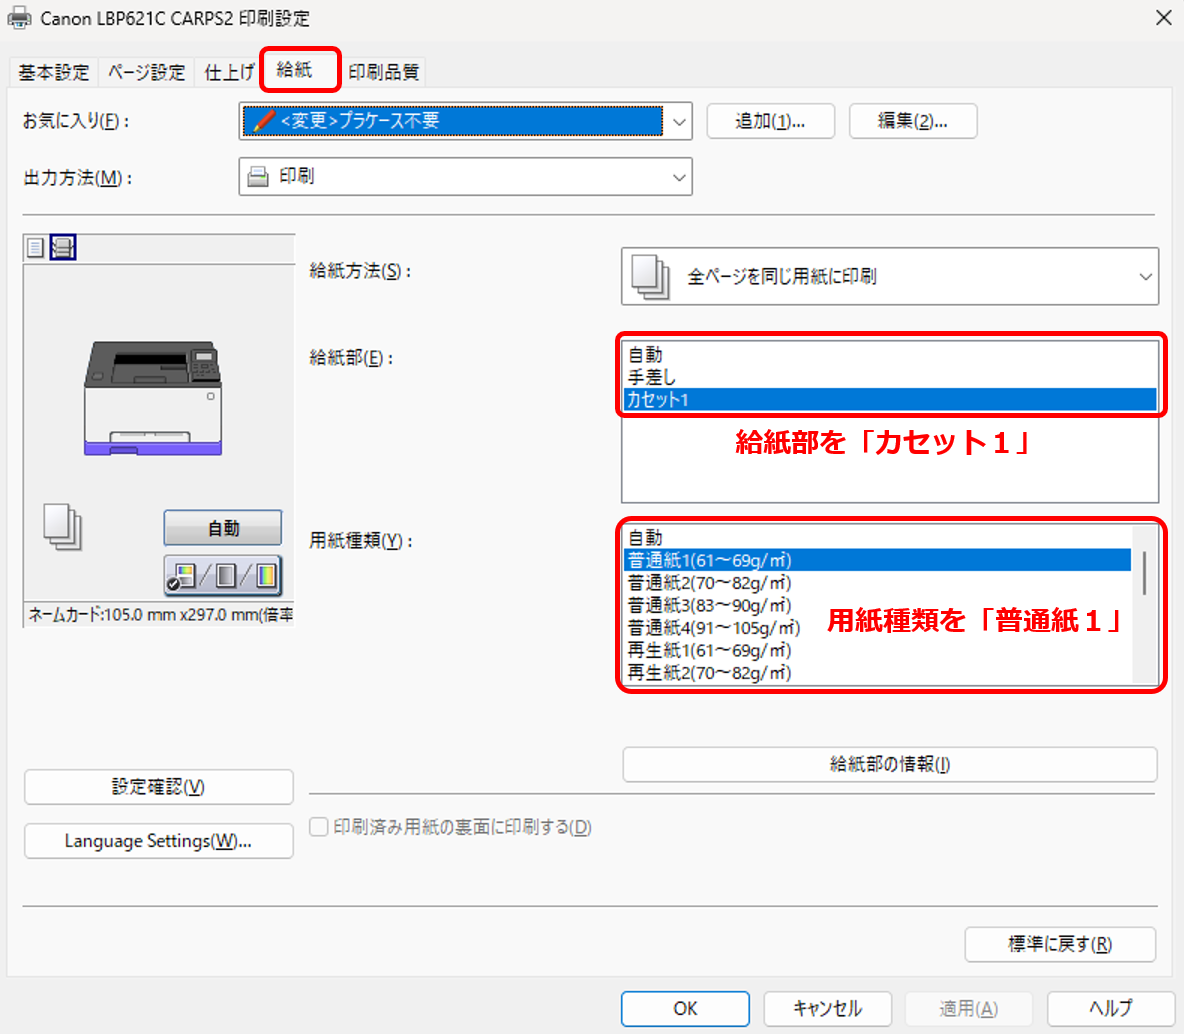Screen dimensions: 1184x1034
Task: Click the single-page preview view icon
Action: coord(35,247)
